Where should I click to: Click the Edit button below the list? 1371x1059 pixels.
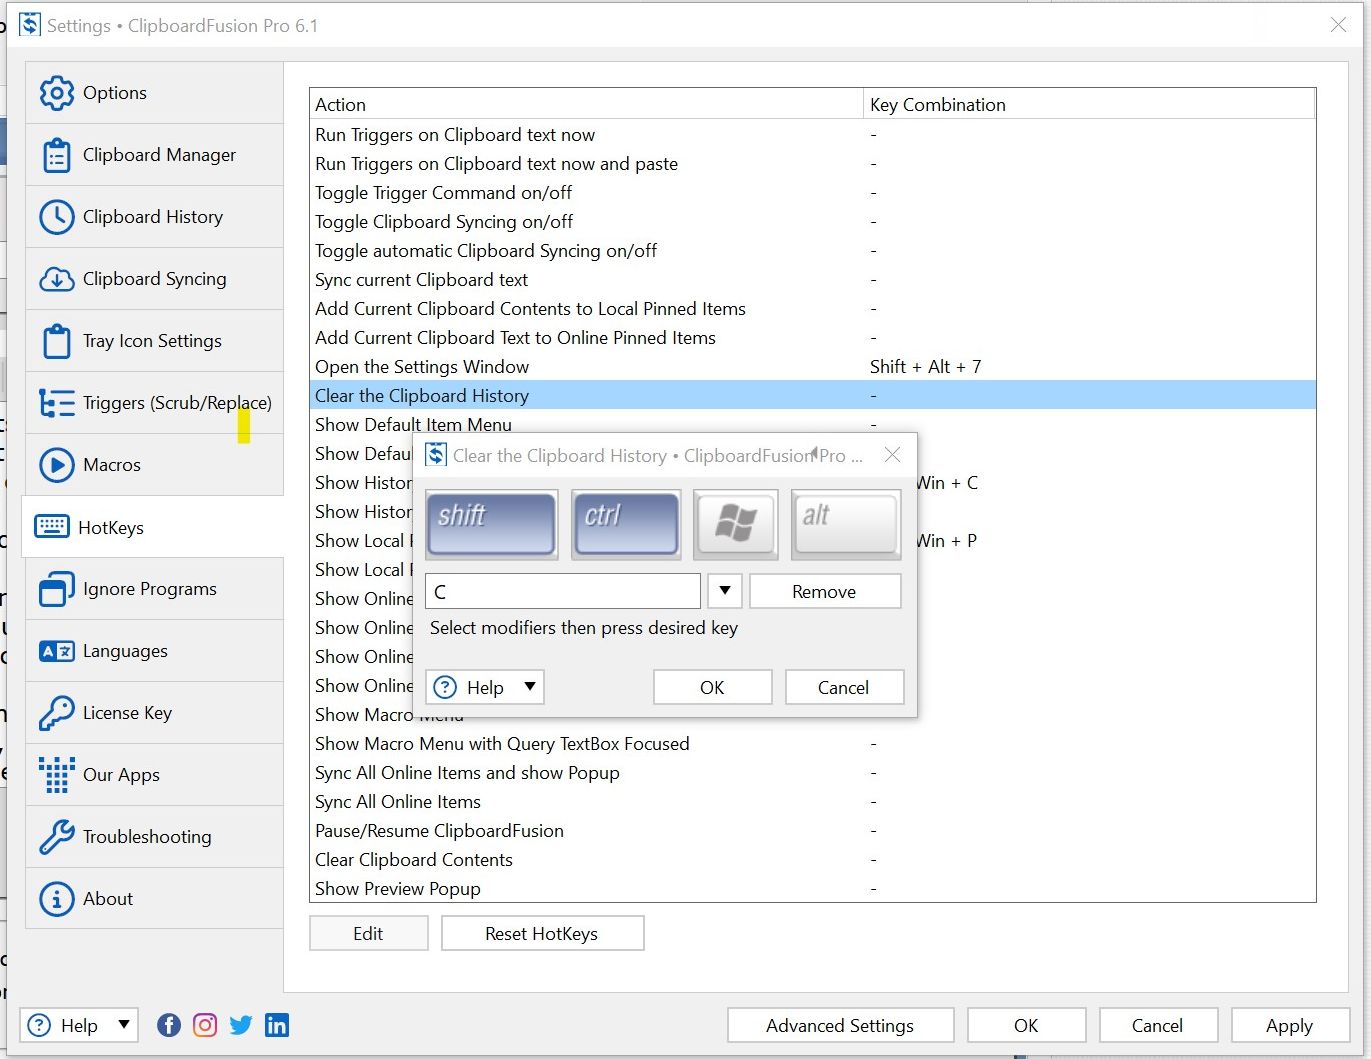coord(368,933)
